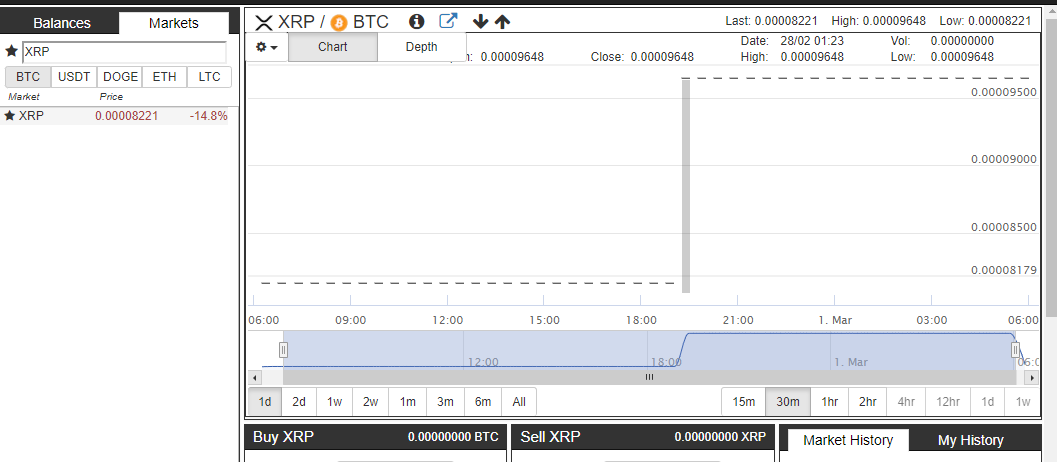Set chart range to 3m

click(445, 402)
